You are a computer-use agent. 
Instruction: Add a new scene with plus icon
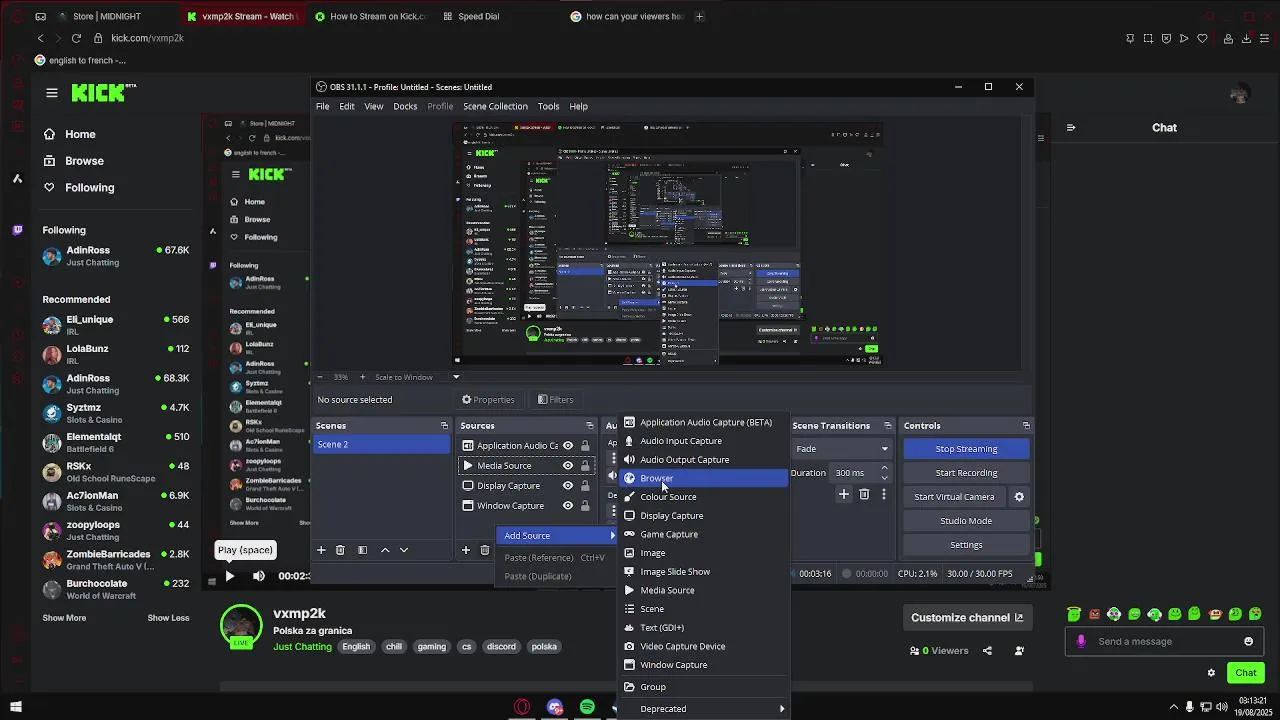point(321,550)
